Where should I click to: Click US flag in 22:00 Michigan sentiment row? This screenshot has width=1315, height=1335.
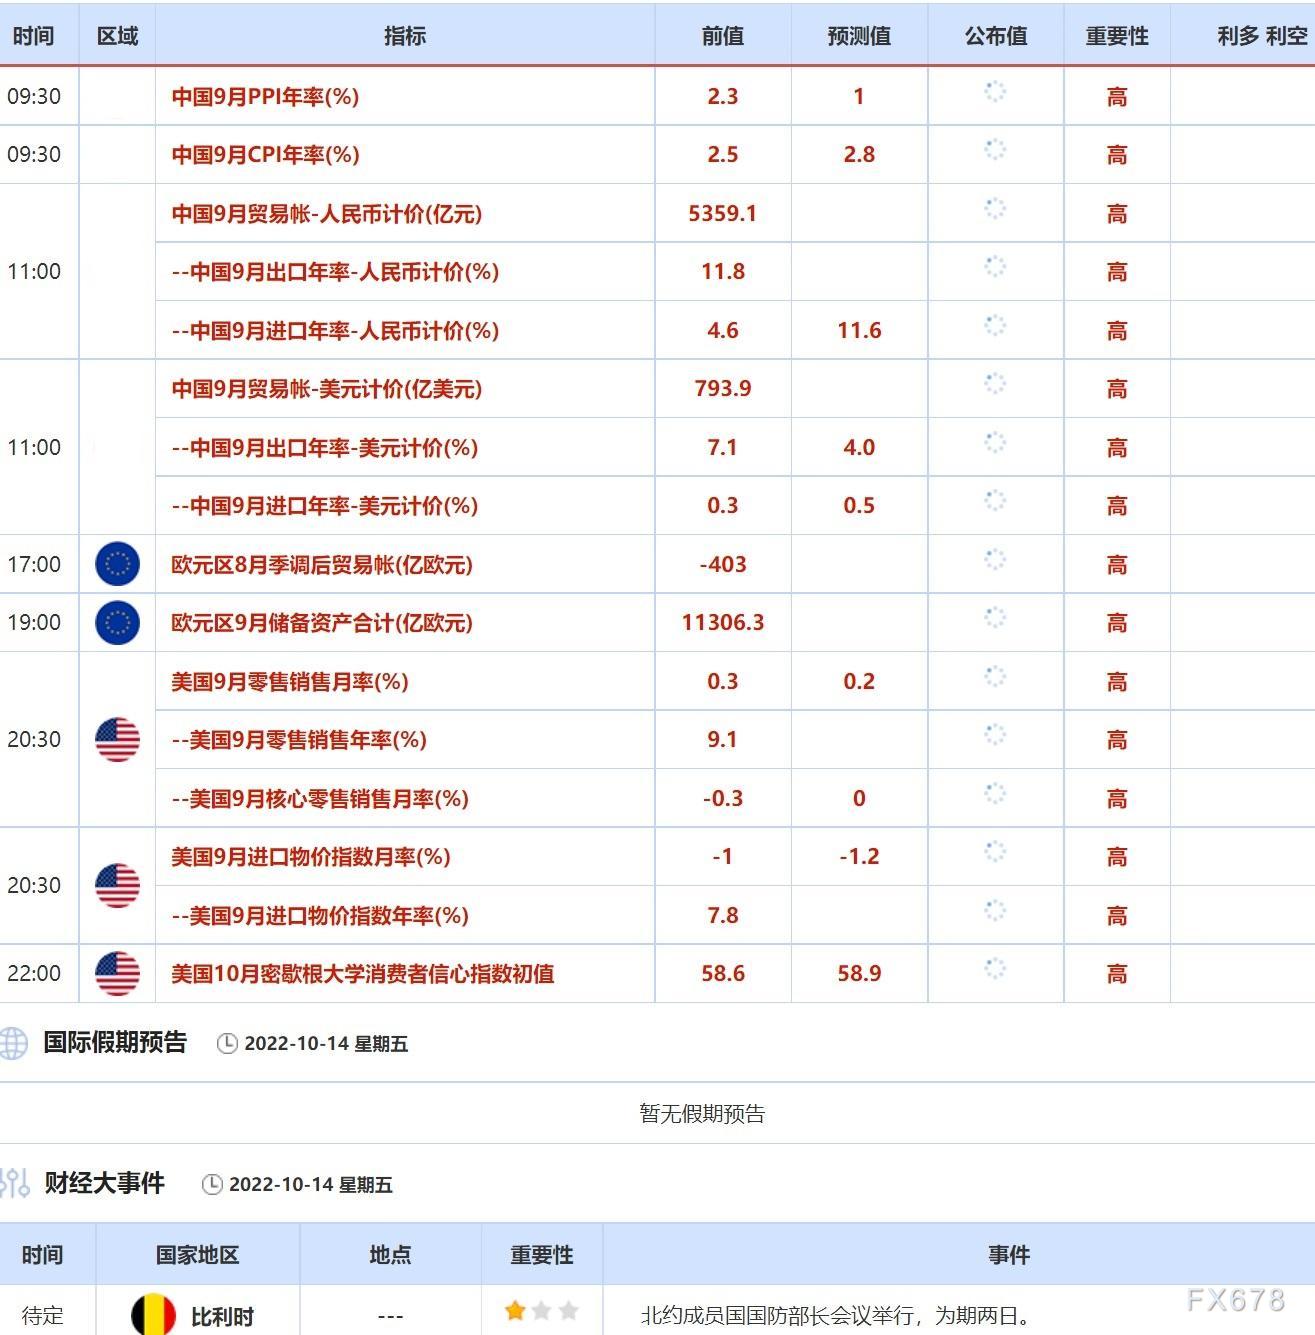tap(117, 973)
